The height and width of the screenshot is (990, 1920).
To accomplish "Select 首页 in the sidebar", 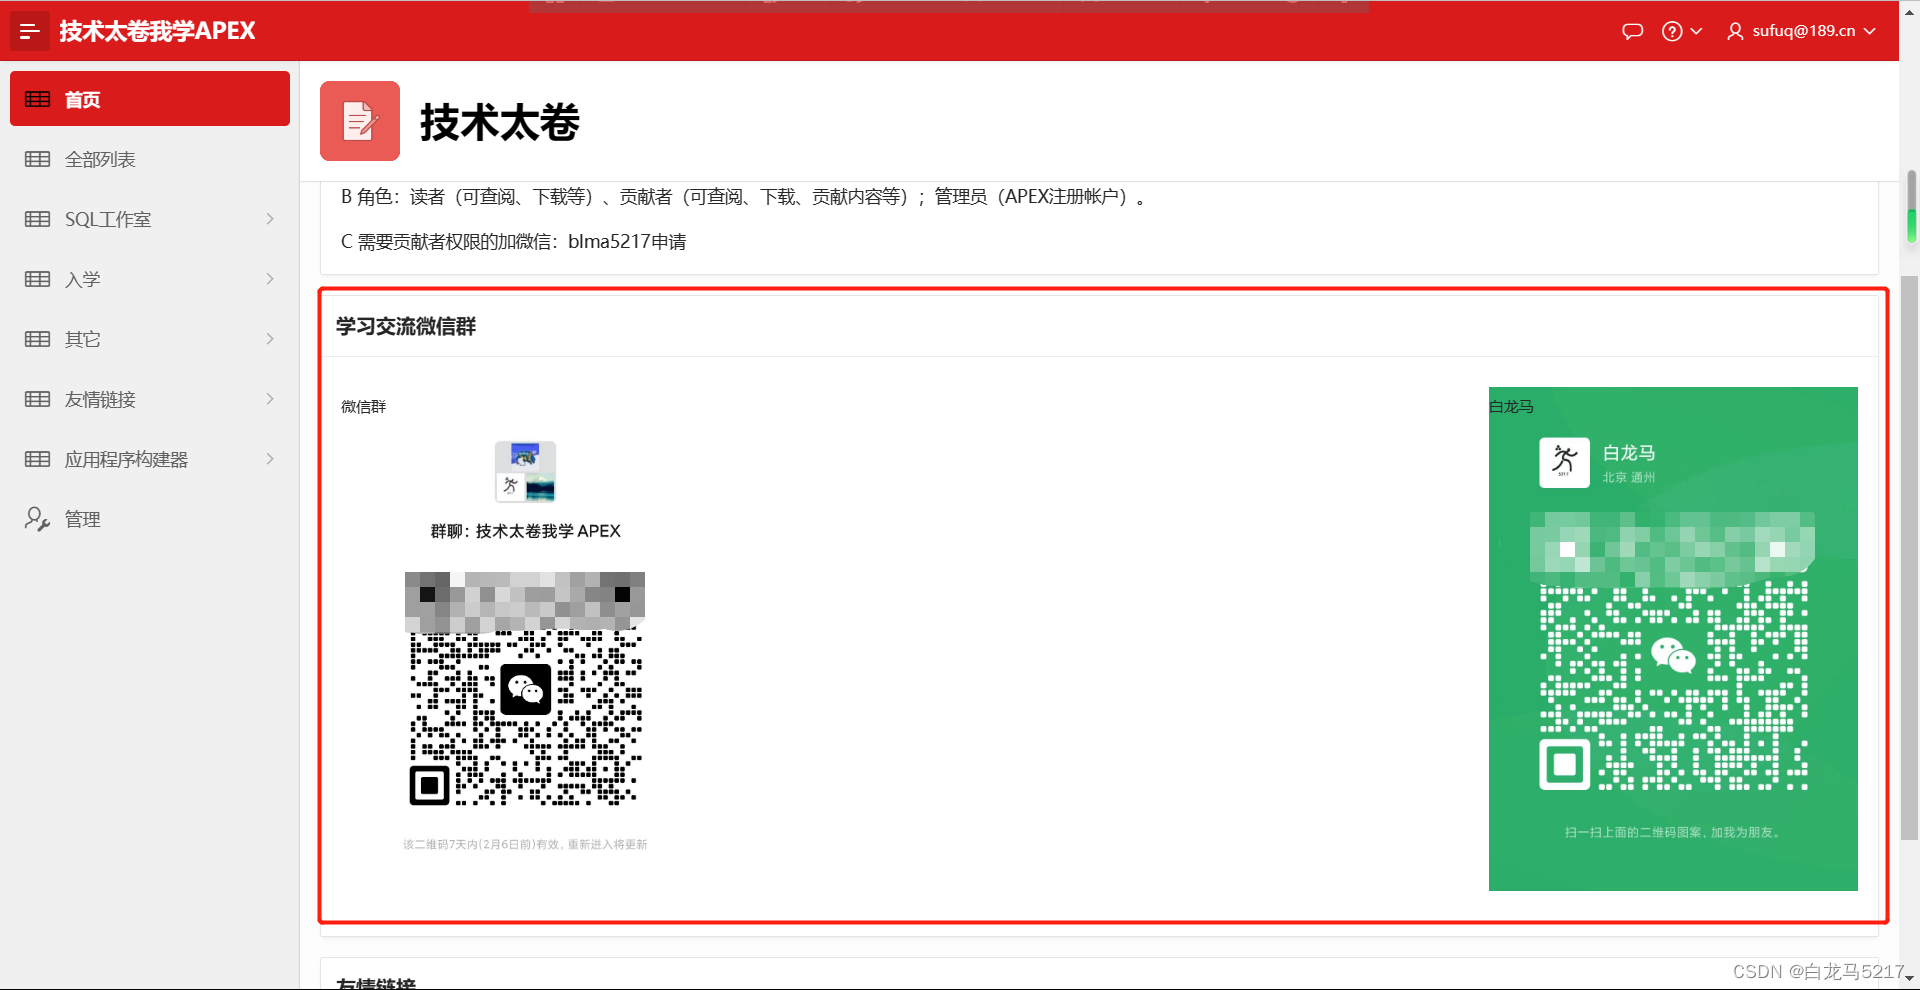I will [150, 99].
